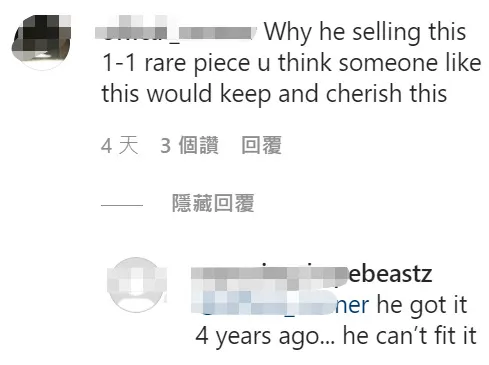Click the words 'can't fit it' in the reply
The image size is (489, 365).
click(426, 335)
